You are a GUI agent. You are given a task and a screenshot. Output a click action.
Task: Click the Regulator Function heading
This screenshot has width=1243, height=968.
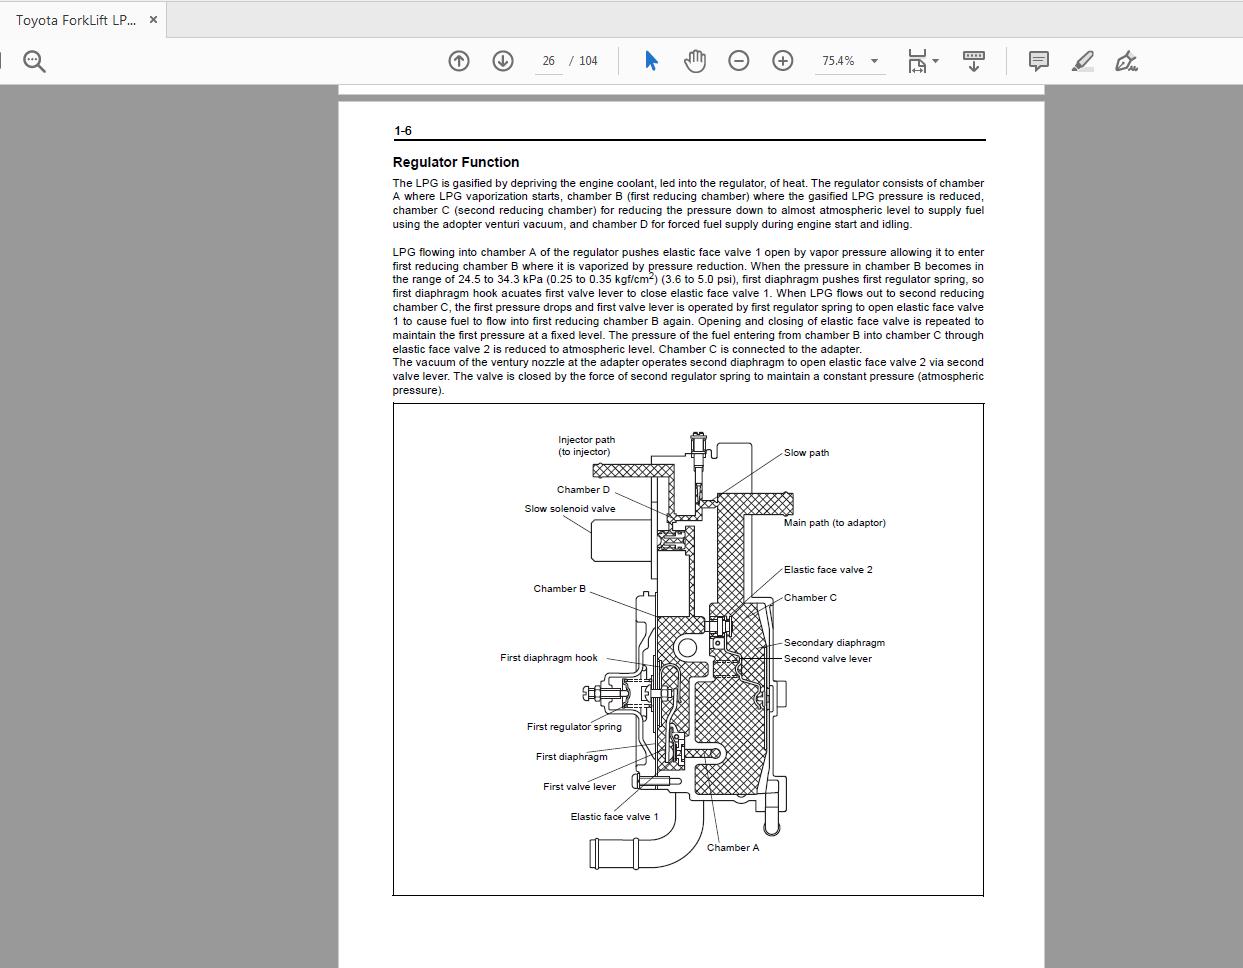[456, 162]
